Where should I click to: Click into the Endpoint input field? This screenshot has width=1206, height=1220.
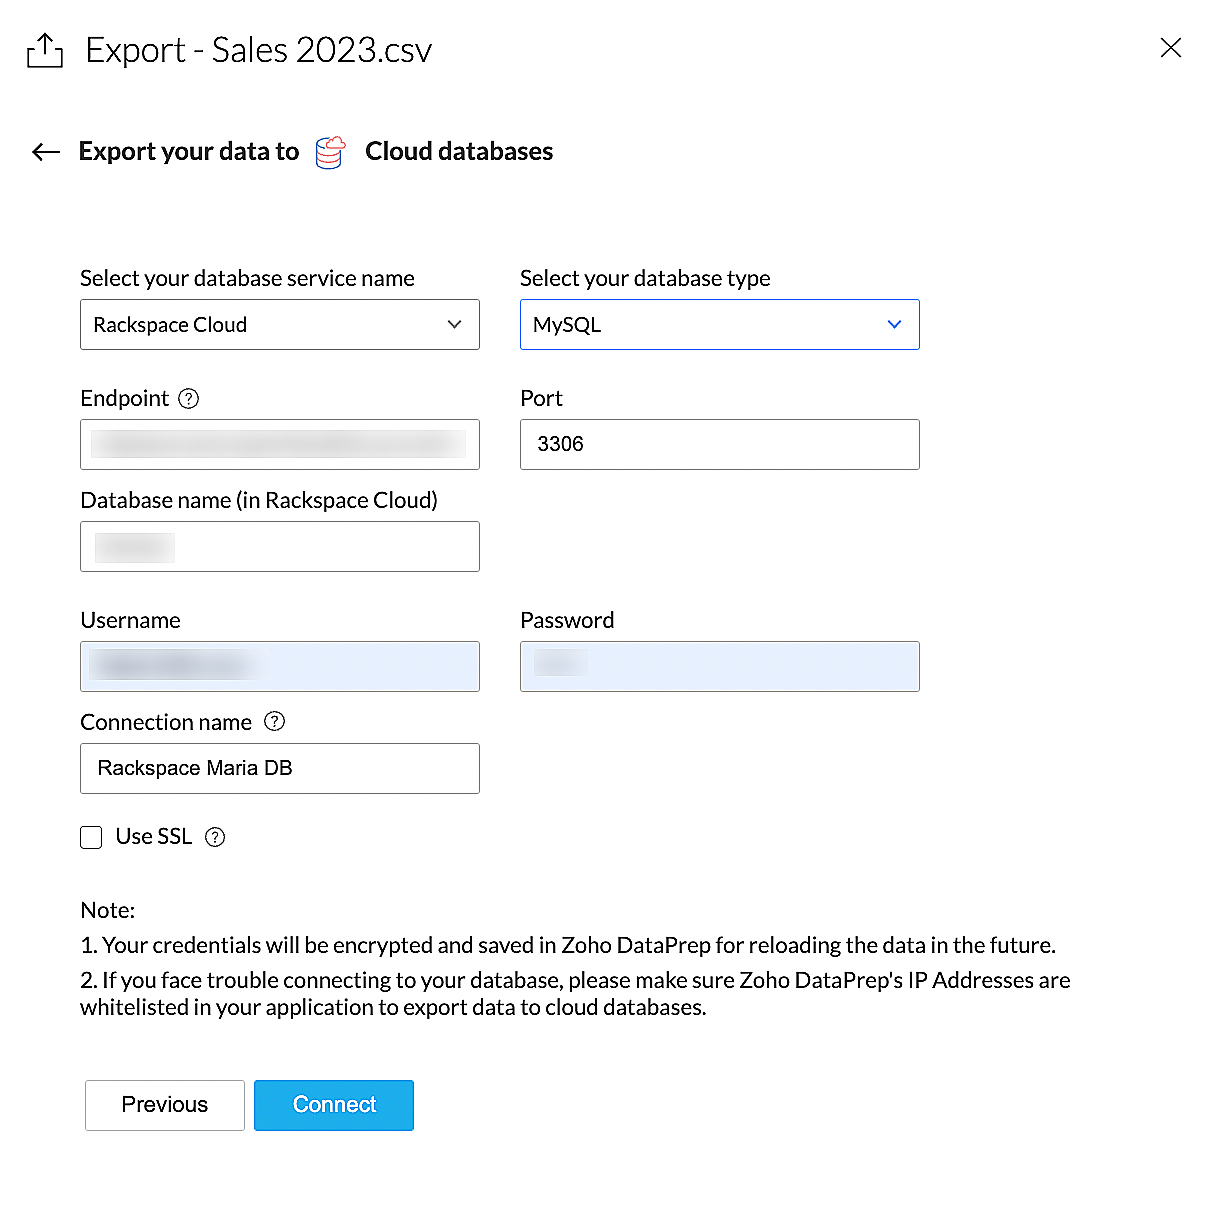click(x=280, y=445)
